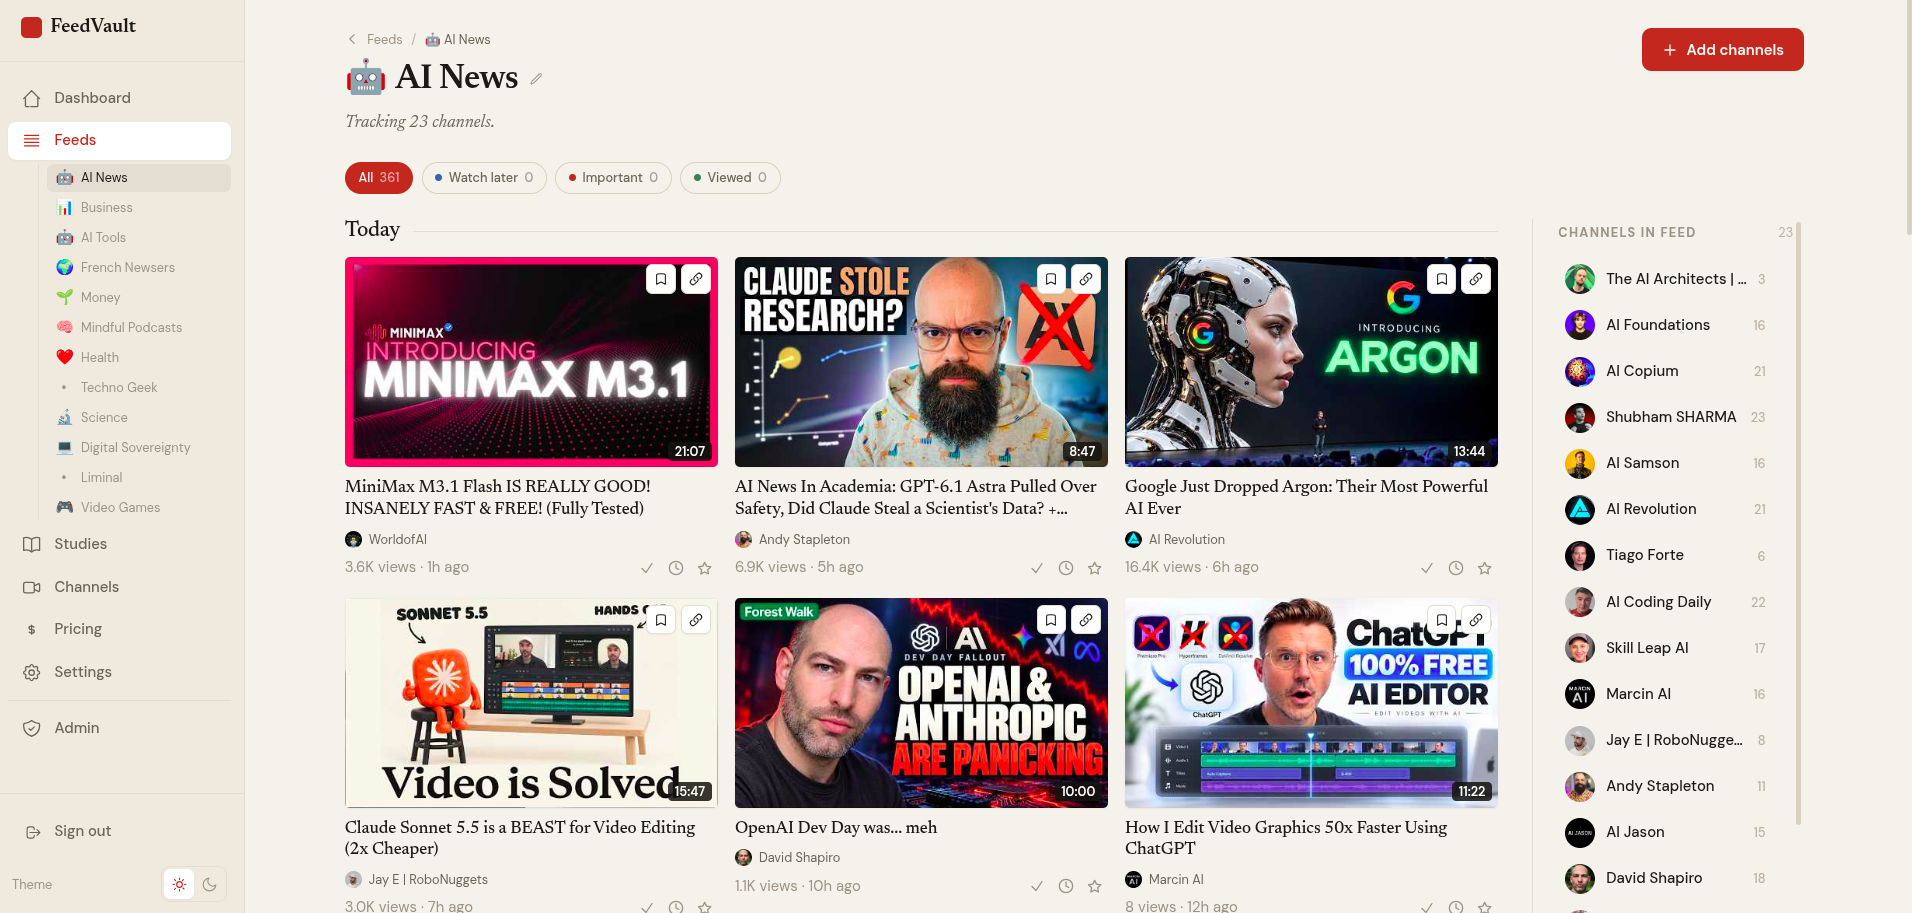1912x913 pixels.
Task: Add Andy Stapleton video to watch later
Action: (x=1066, y=568)
